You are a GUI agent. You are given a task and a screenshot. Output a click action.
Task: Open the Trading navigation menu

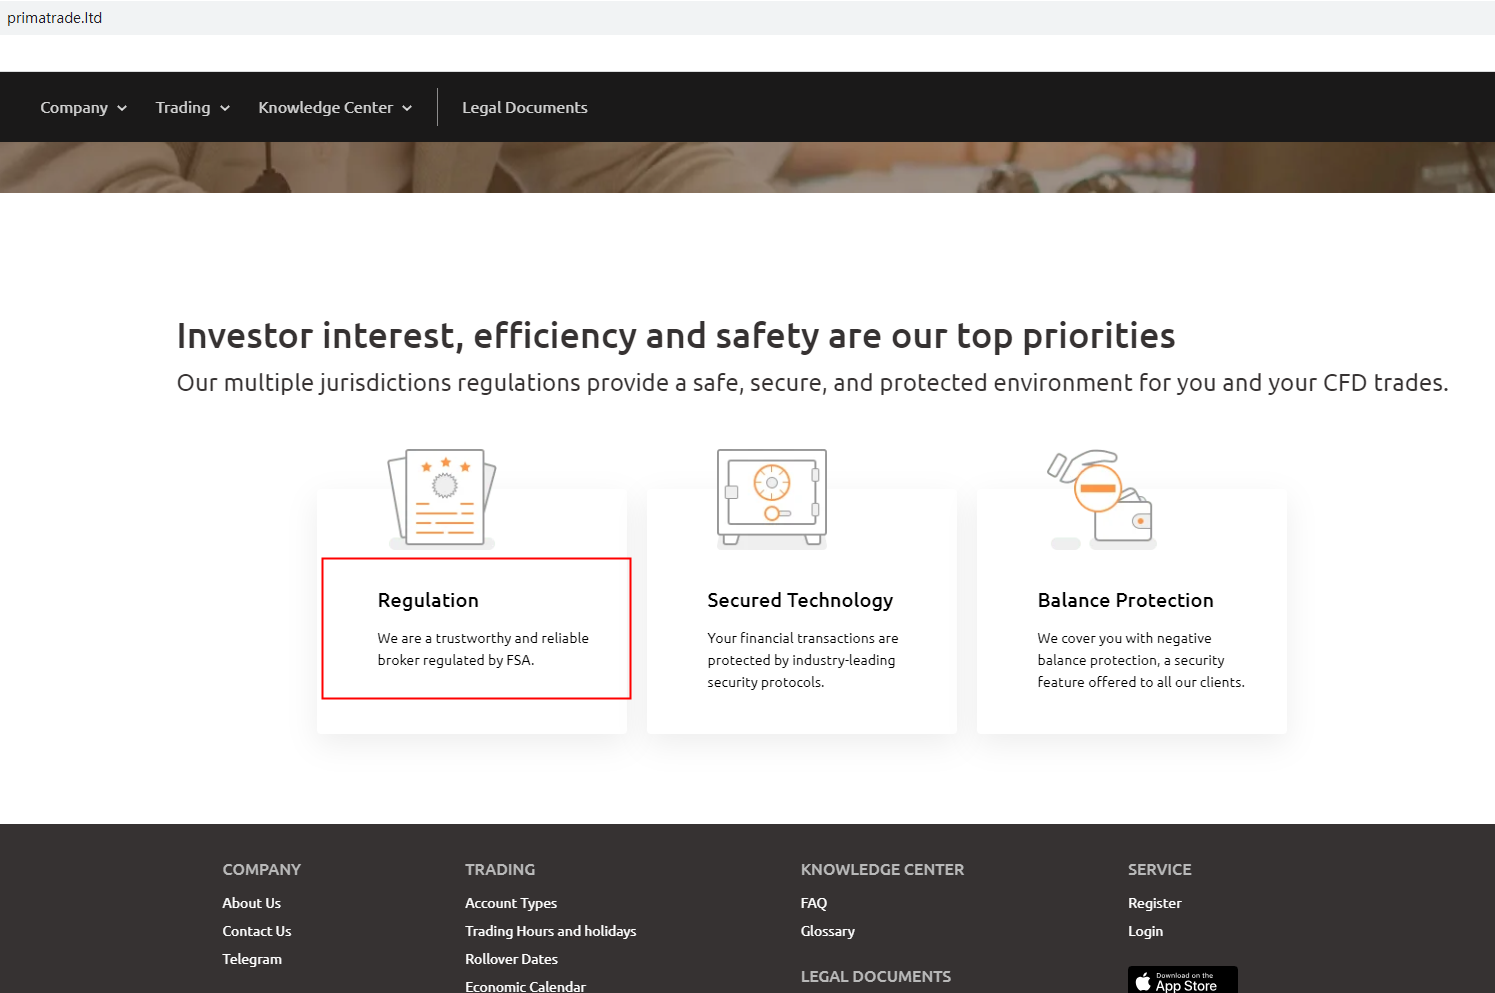[193, 107]
